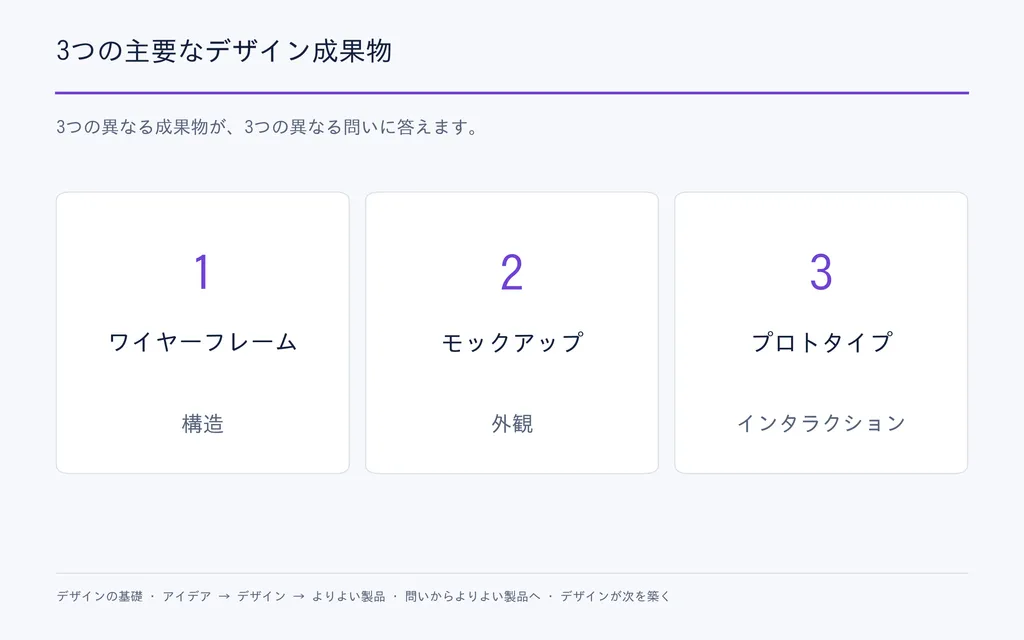Click footer text デザインの基礎

click(99, 596)
